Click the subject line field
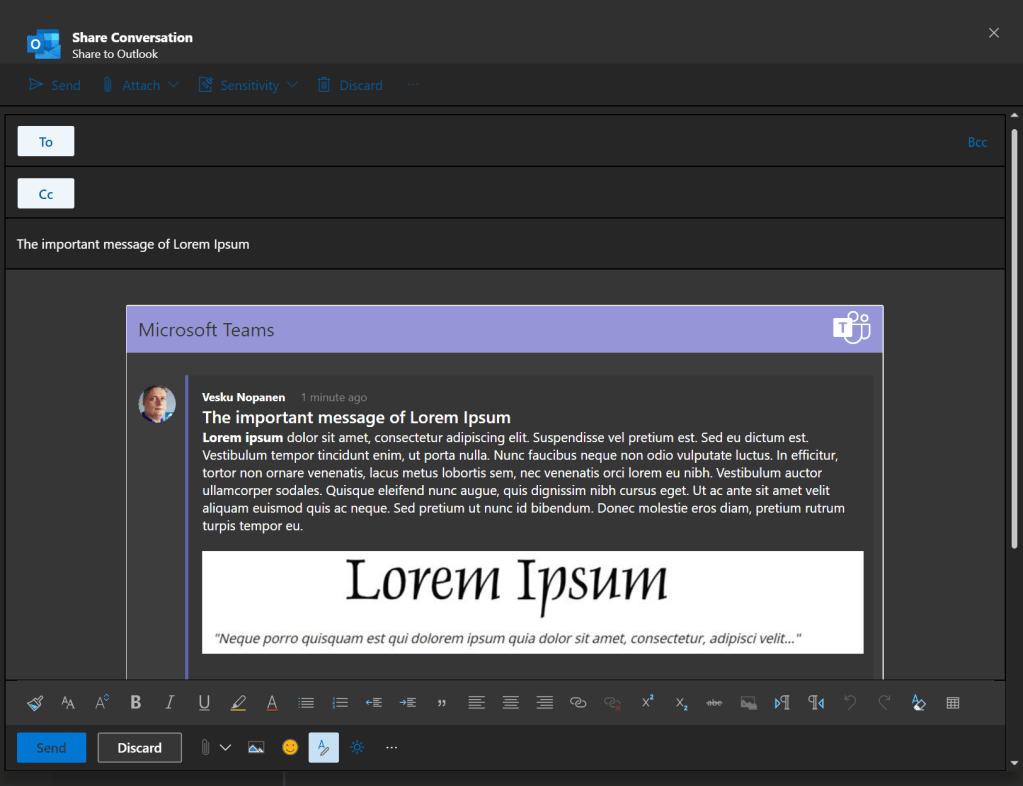This screenshot has width=1023, height=786. point(500,244)
